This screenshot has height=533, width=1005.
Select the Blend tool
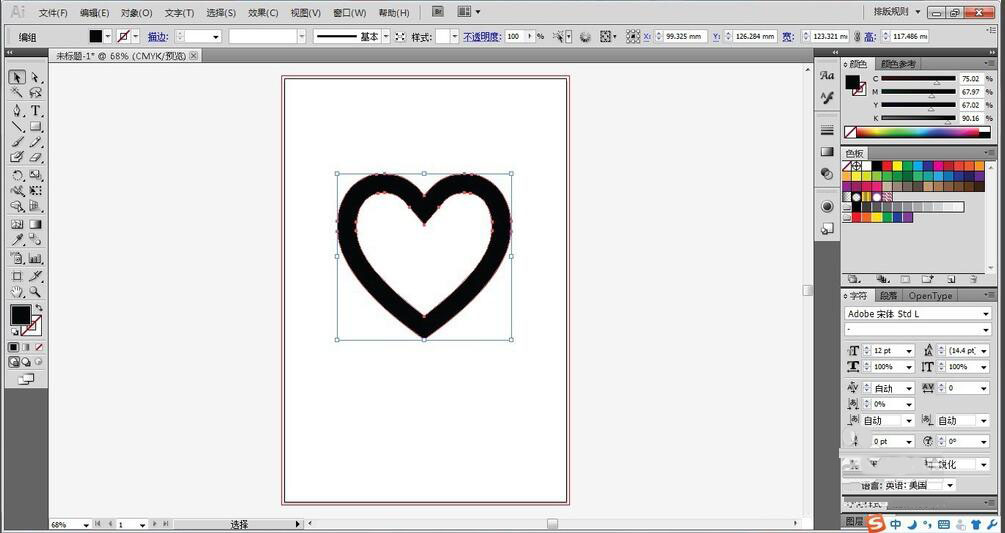tap(35, 240)
